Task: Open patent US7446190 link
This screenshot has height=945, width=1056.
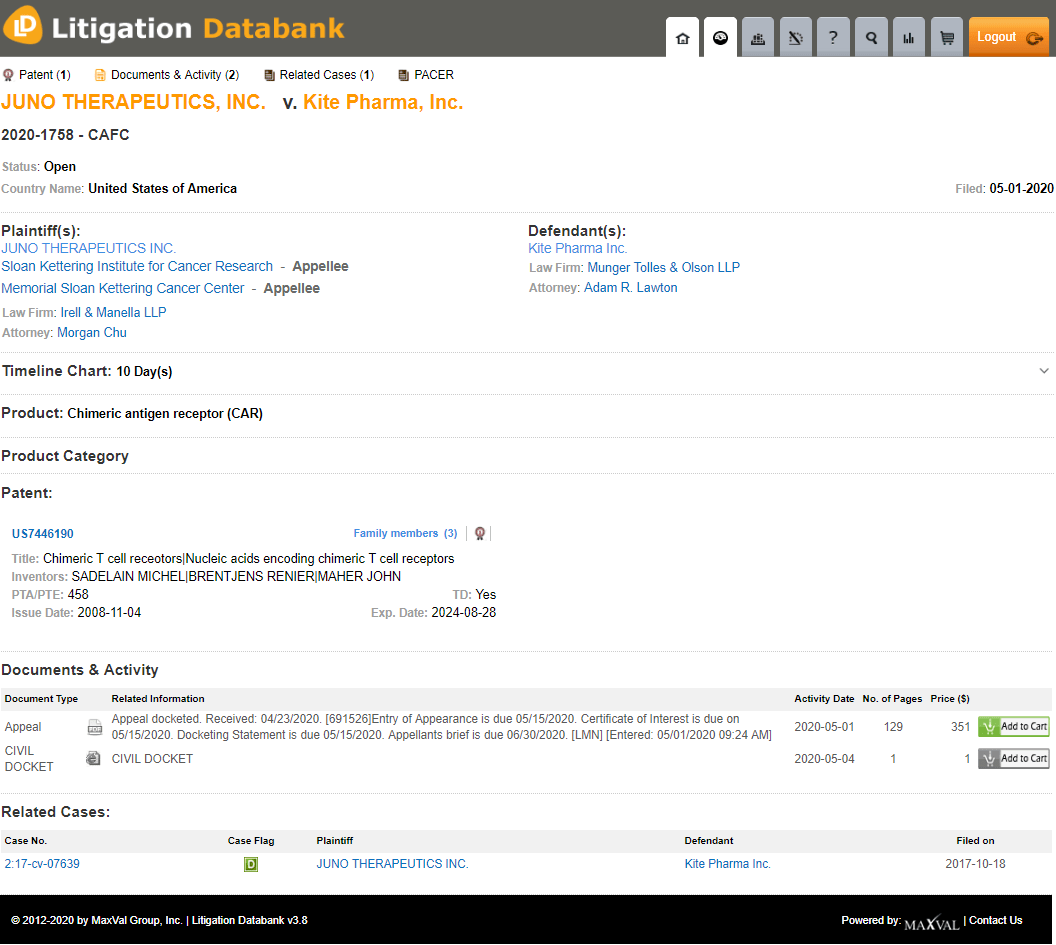Action: coord(42,534)
